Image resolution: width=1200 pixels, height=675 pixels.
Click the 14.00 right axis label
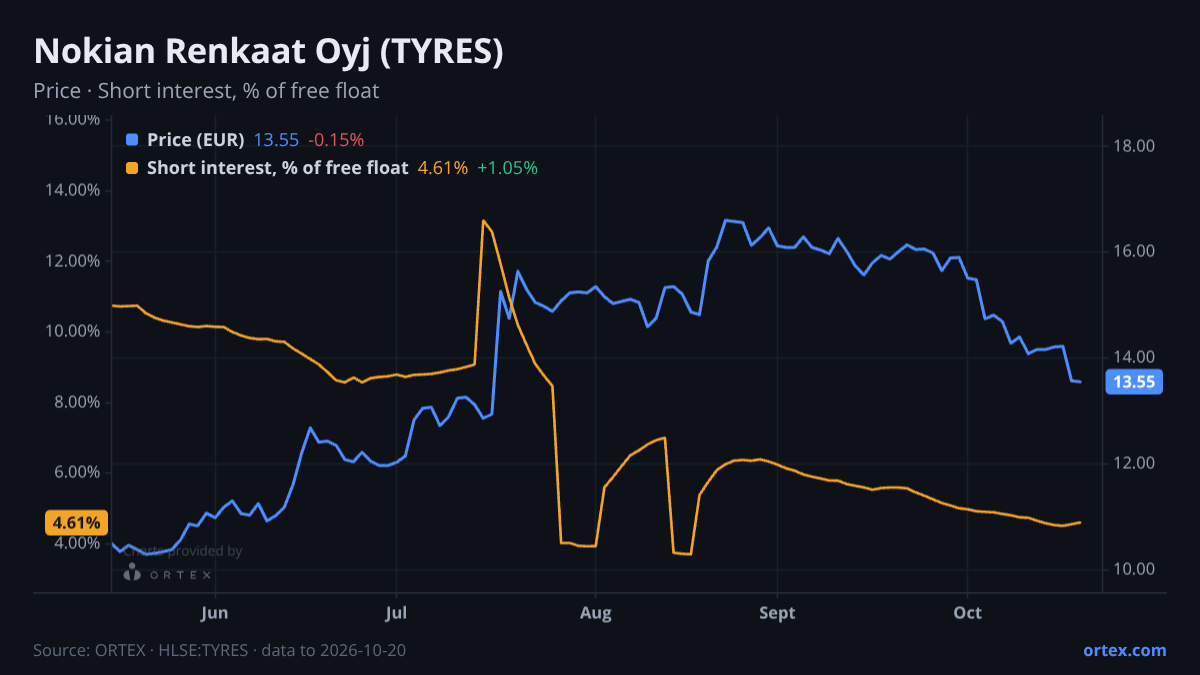(1134, 357)
